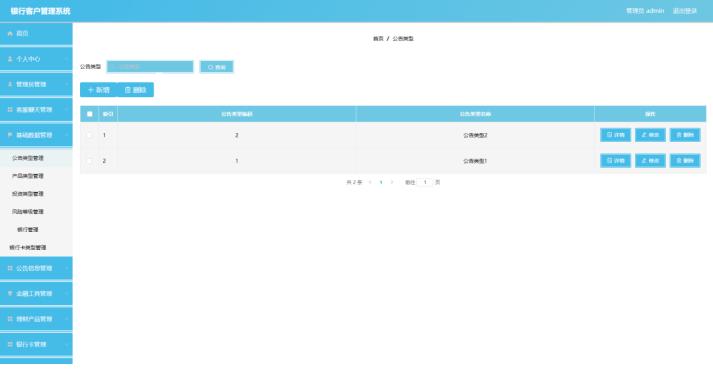Image resolution: width=713 pixels, height=373 pixels.
Task: Go to the previous page arrow
Action: pyautogui.click(x=370, y=182)
